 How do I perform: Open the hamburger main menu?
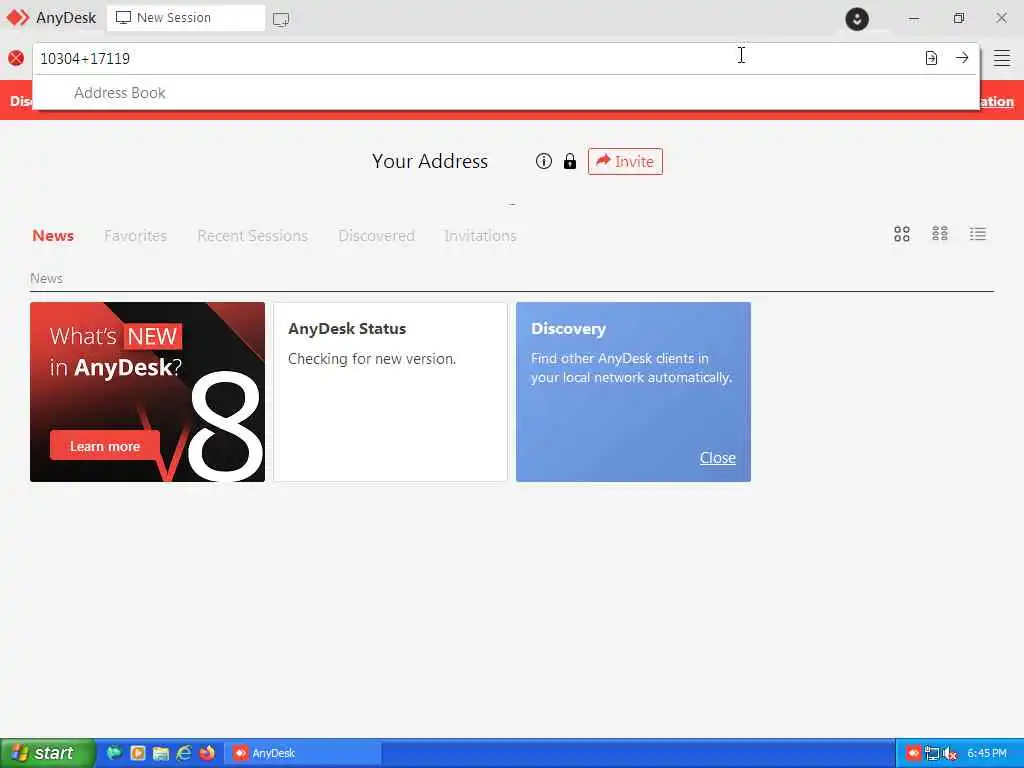click(1002, 58)
